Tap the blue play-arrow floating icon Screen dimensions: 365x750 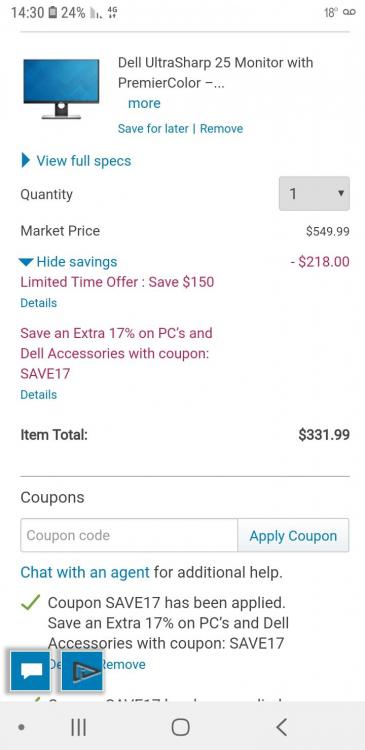[82, 671]
